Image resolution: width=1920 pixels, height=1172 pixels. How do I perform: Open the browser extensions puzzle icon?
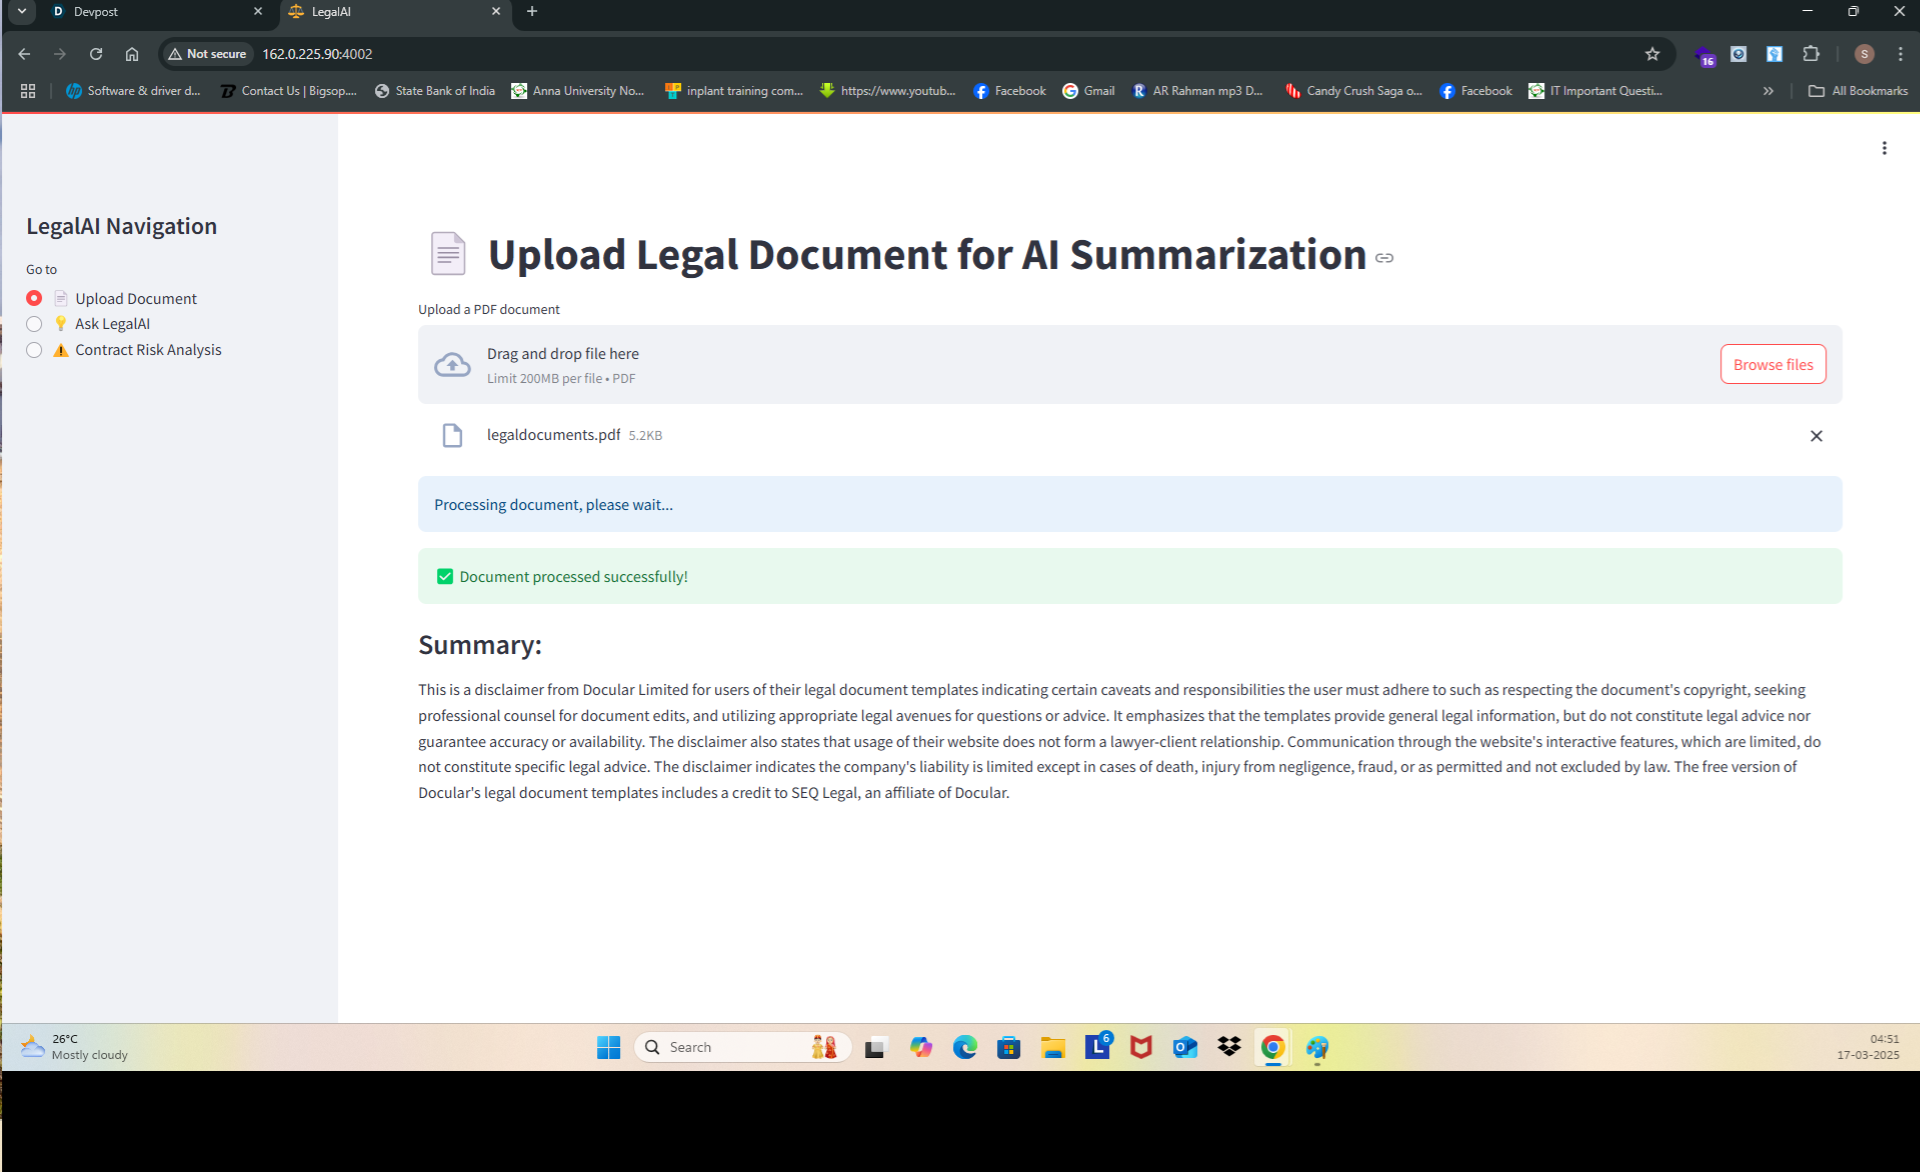(x=1811, y=54)
